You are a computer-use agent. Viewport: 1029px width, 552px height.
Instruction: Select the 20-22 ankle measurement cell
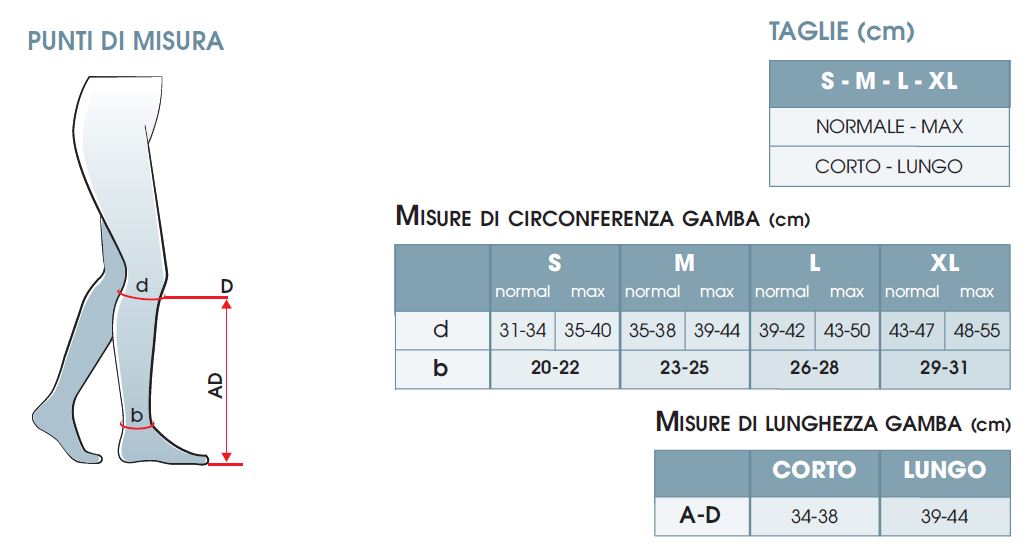tap(555, 368)
